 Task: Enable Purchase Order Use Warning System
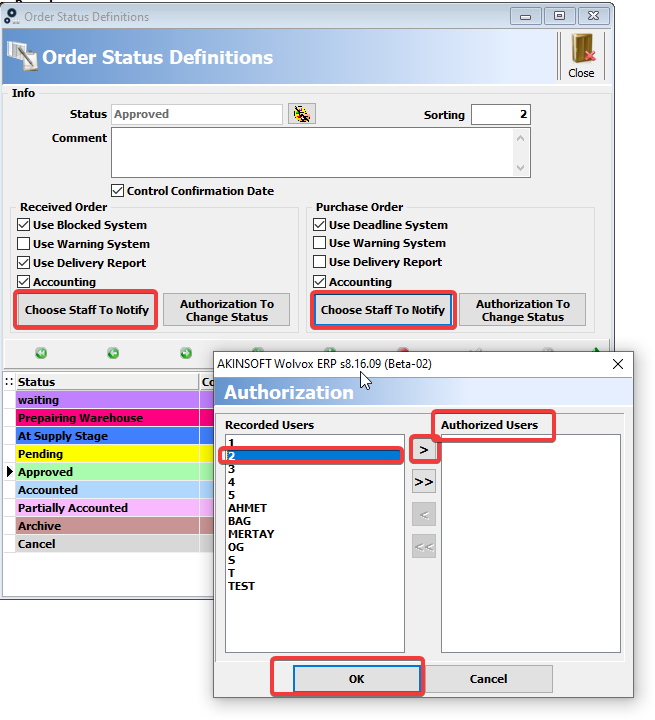click(319, 242)
